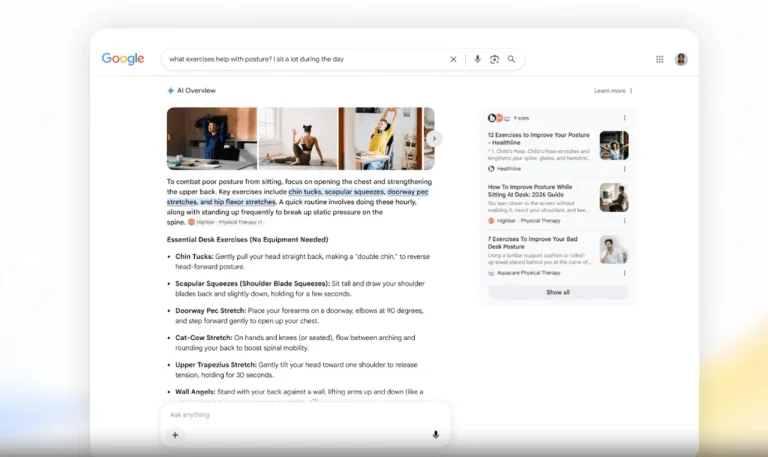Image resolution: width=768 pixels, height=457 pixels.
Task: Click the Ask anything input field
Action: [x=305, y=415]
